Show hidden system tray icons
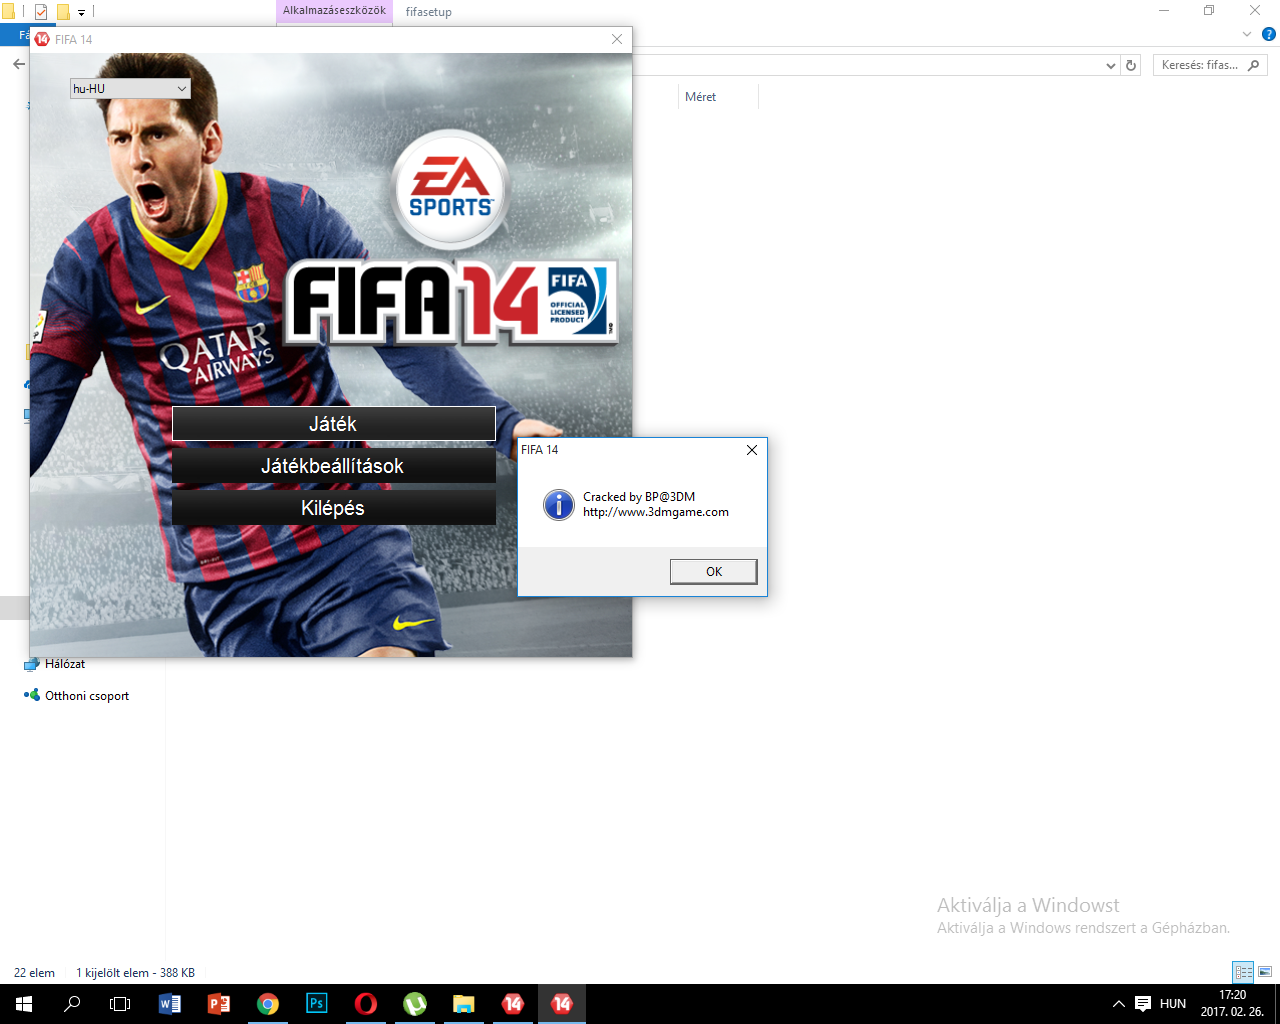Image resolution: width=1280 pixels, height=1024 pixels. (1119, 1004)
